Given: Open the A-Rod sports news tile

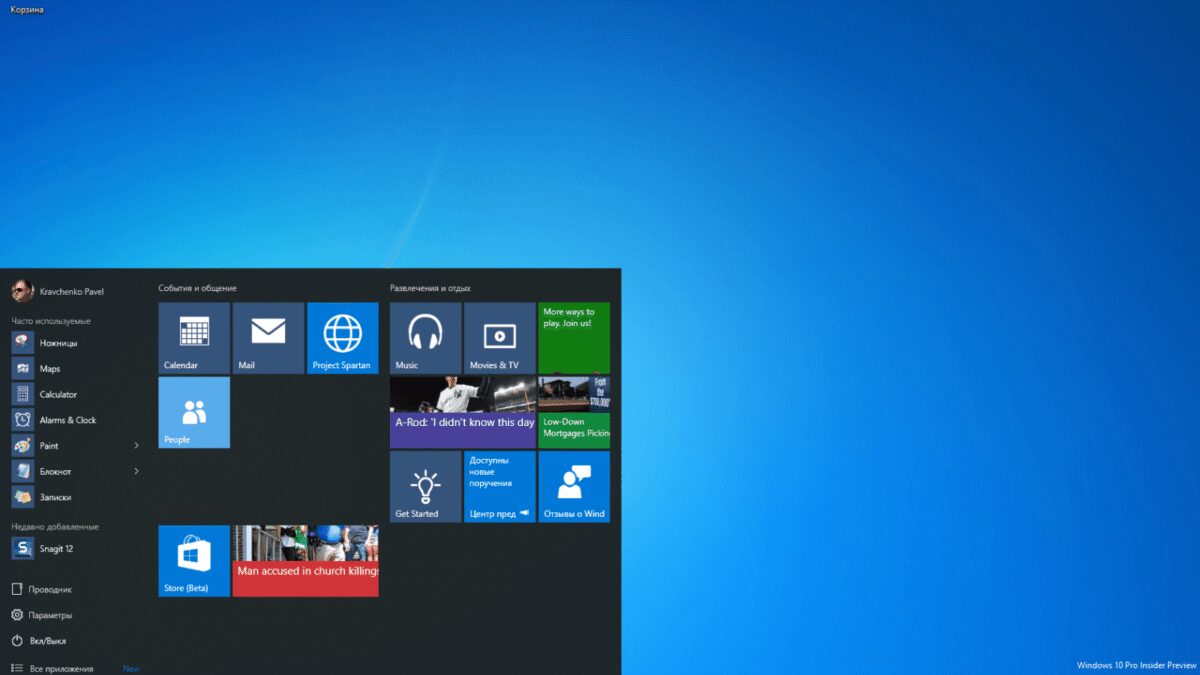Looking at the screenshot, I should (462, 412).
